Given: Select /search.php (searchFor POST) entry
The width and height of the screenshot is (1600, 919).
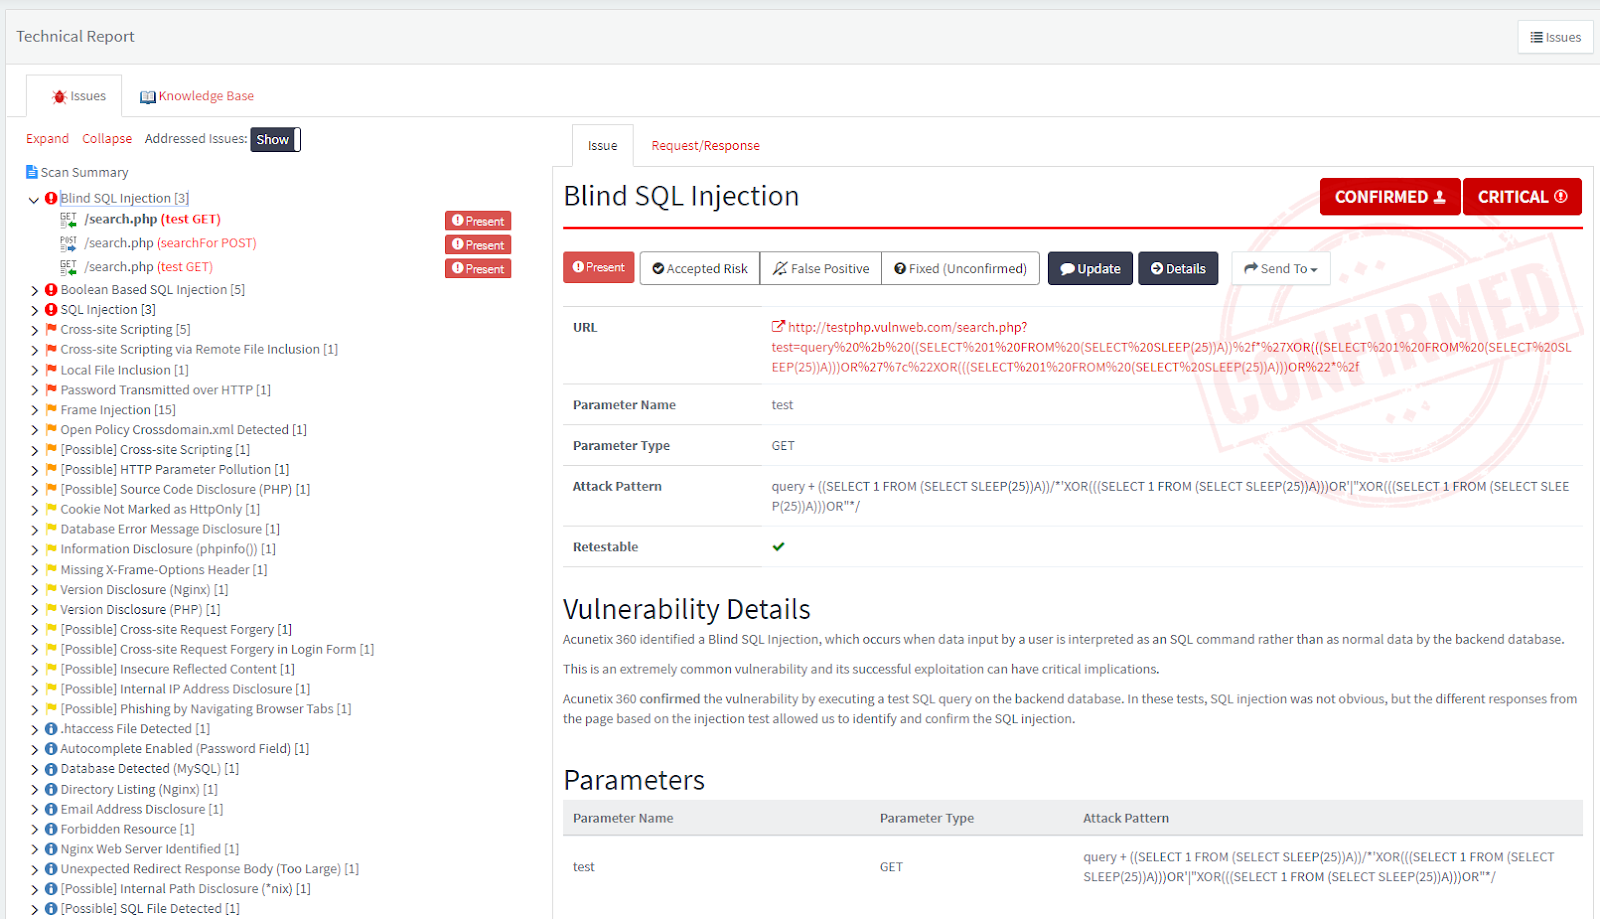Looking at the screenshot, I should click(x=170, y=243).
